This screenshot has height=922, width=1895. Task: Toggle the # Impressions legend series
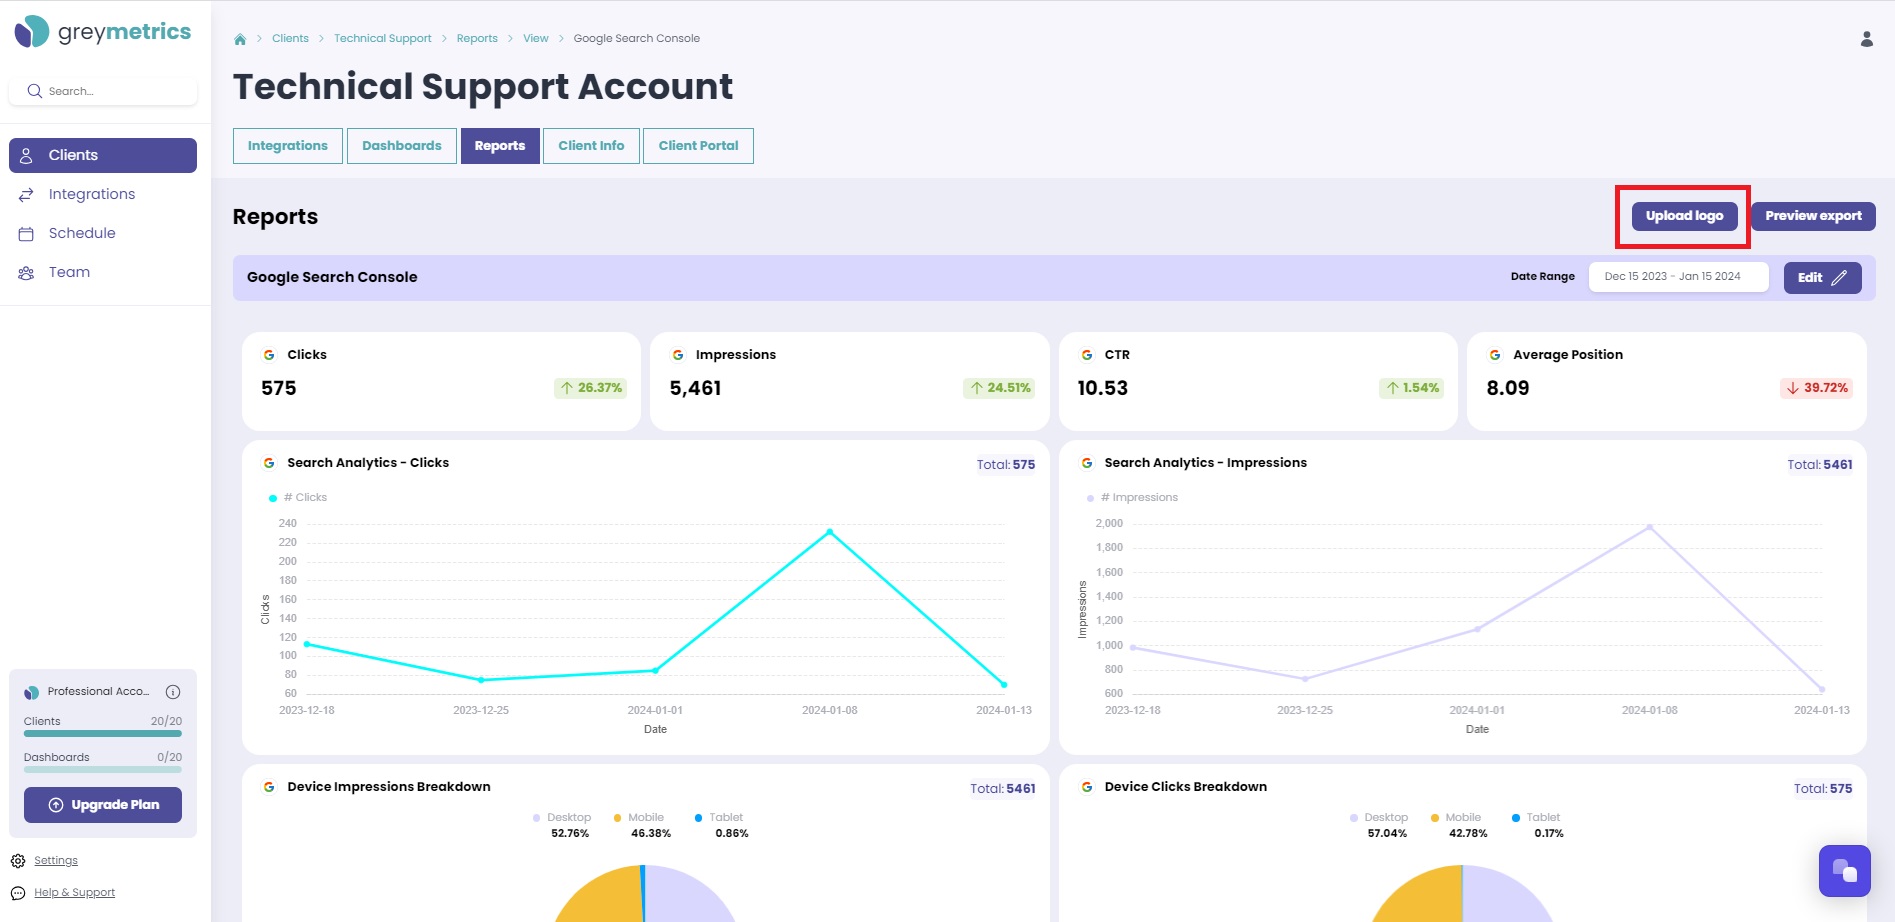1132,498
